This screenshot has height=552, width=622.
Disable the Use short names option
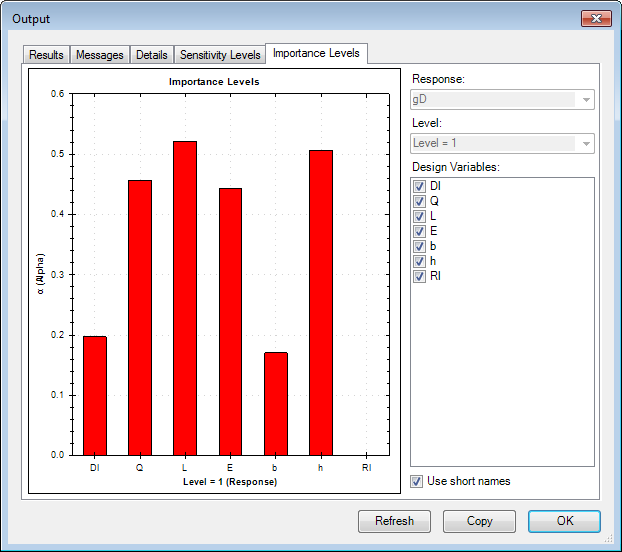click(x=418, y=481)
